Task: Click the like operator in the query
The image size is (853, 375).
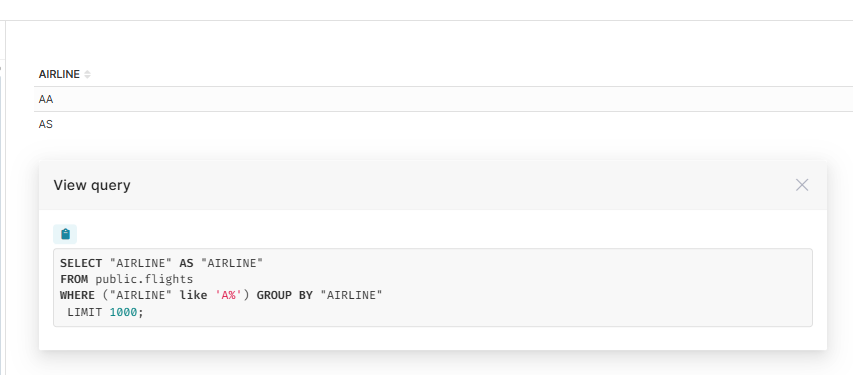Action: [x=193, y=296]
